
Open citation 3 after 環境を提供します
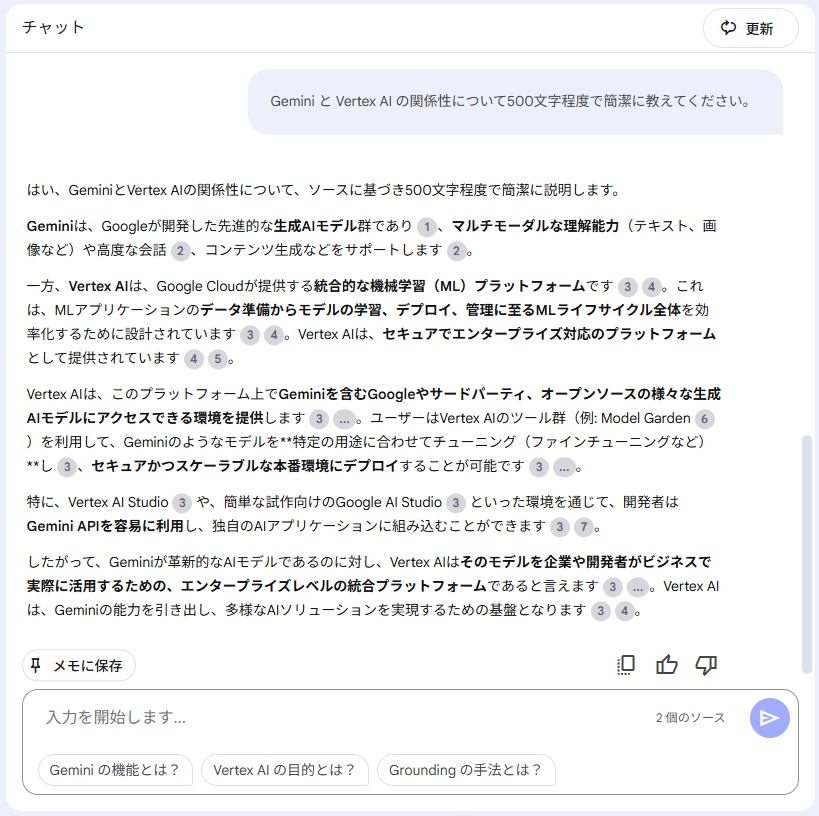[x=319, y=419]
